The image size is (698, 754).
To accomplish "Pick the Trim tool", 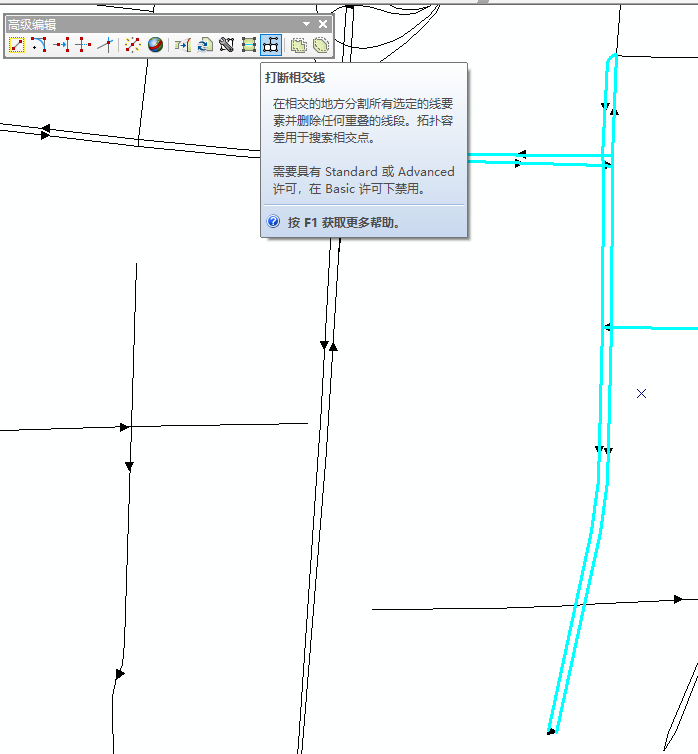I will point(83,45).
